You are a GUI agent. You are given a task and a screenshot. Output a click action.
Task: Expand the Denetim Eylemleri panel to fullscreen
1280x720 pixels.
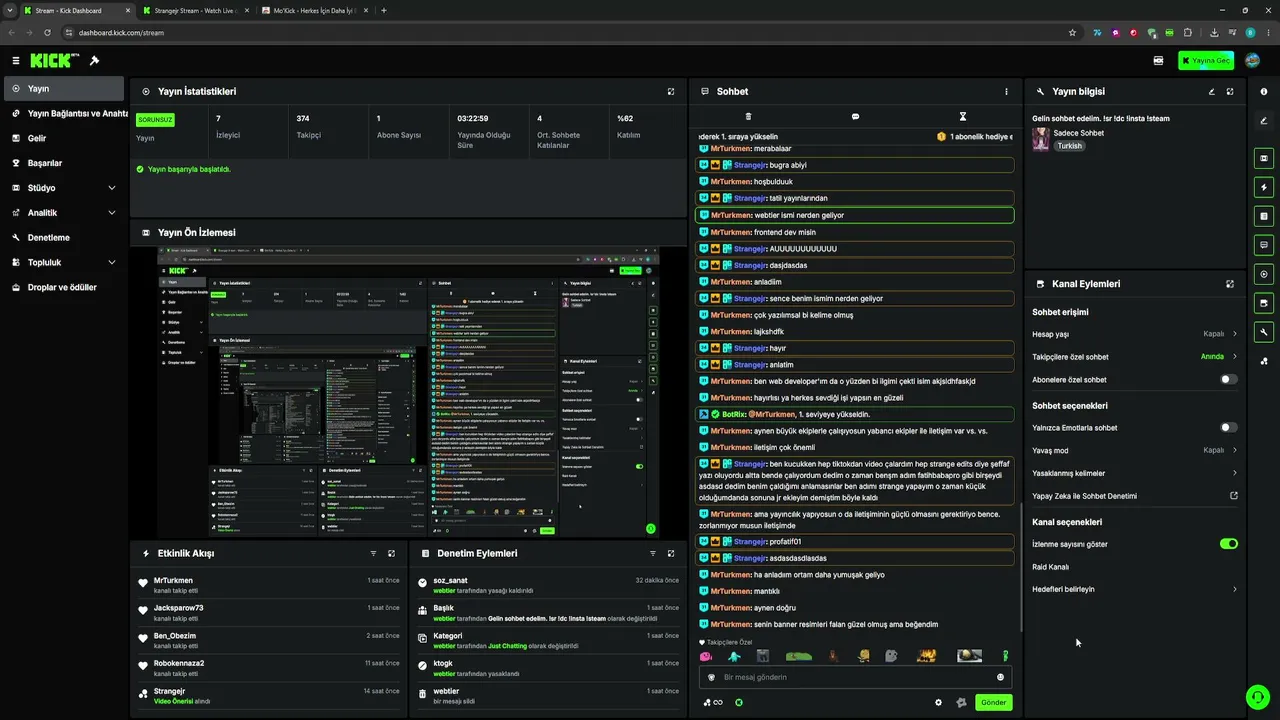tap(671, 553)
